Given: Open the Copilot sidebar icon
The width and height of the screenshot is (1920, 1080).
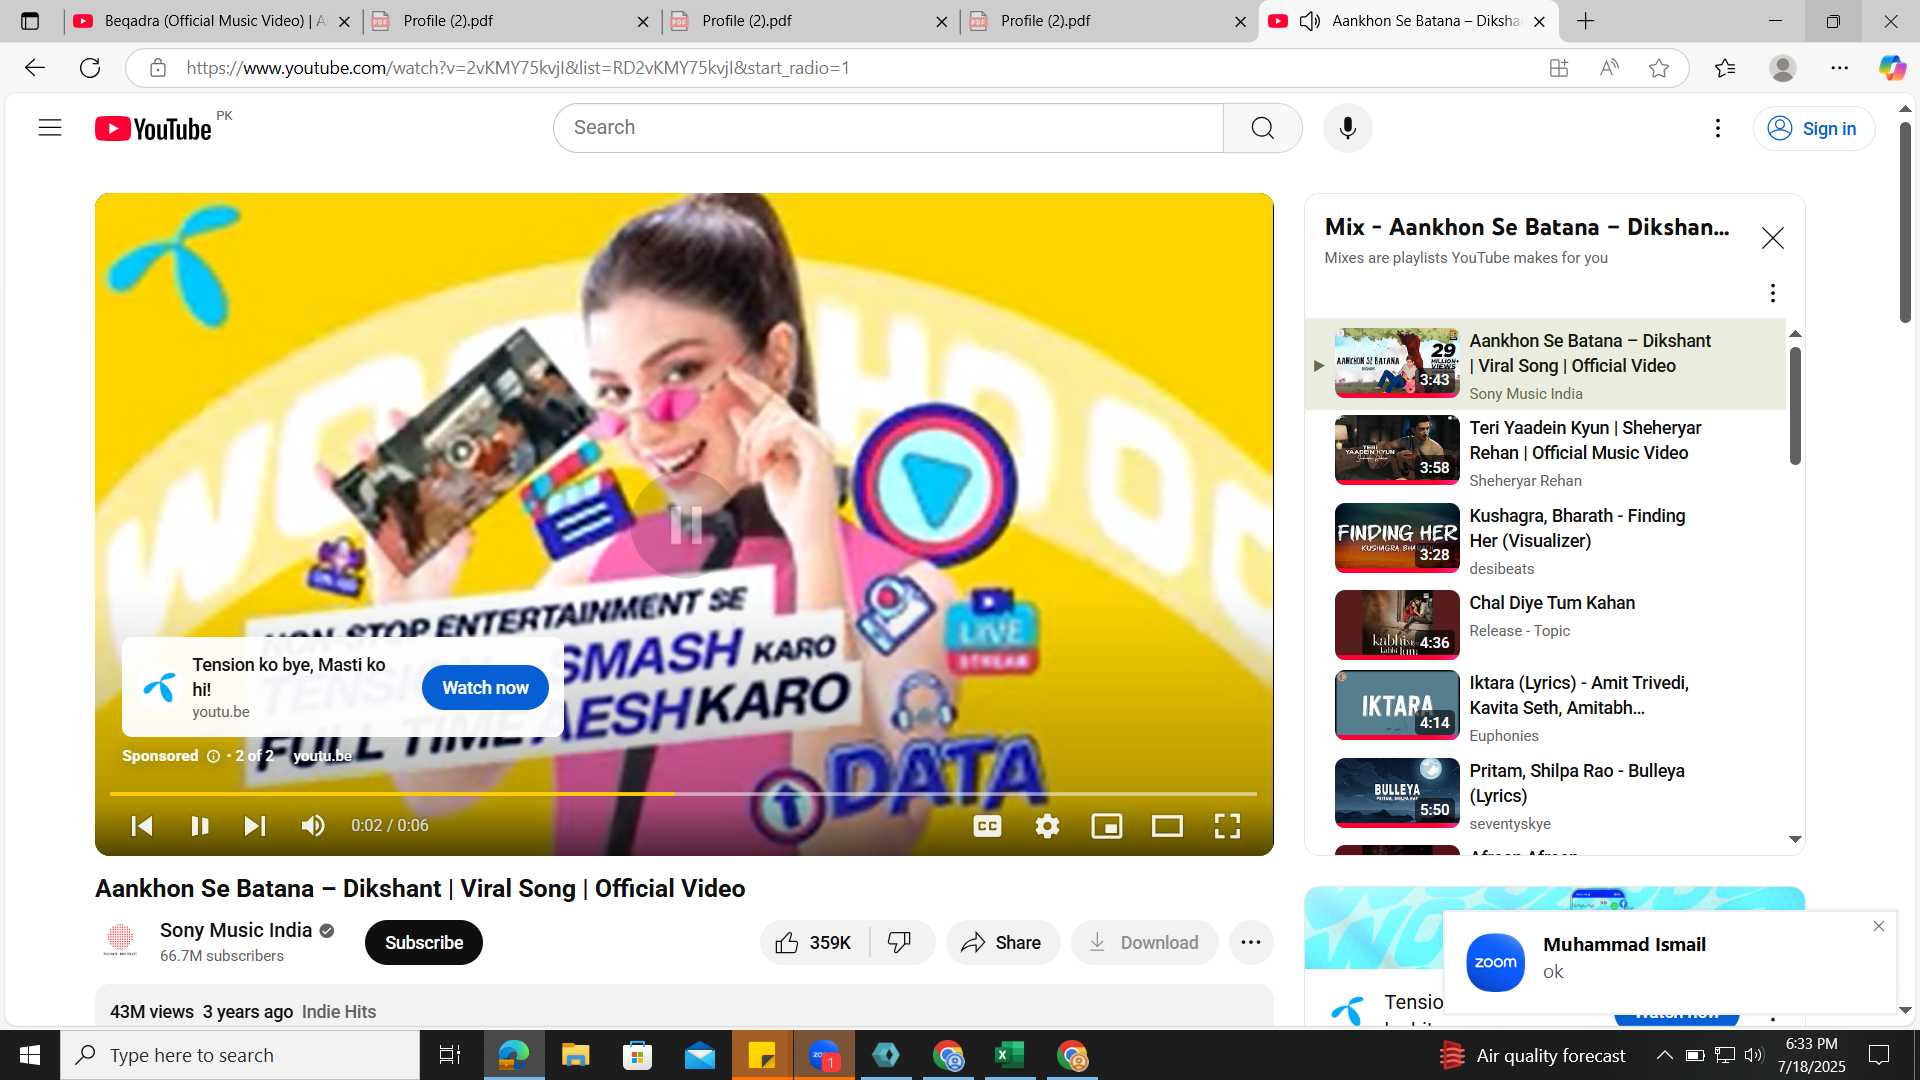Looking at the screenshot, I should tap(1892, 68).
